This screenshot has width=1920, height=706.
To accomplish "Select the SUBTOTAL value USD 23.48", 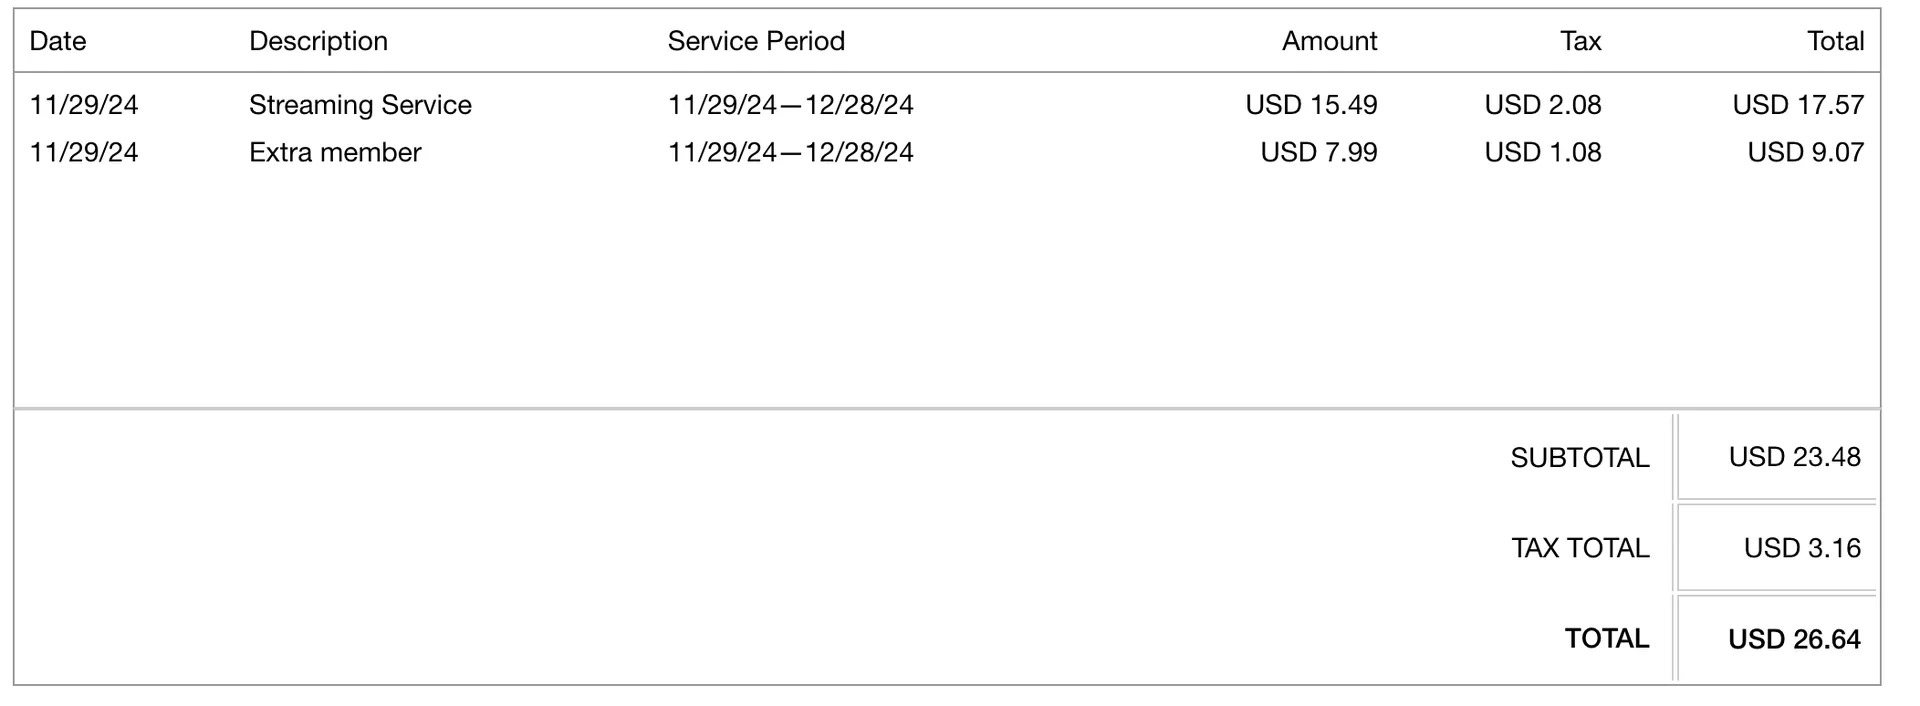I will (x=1794, y=457).
